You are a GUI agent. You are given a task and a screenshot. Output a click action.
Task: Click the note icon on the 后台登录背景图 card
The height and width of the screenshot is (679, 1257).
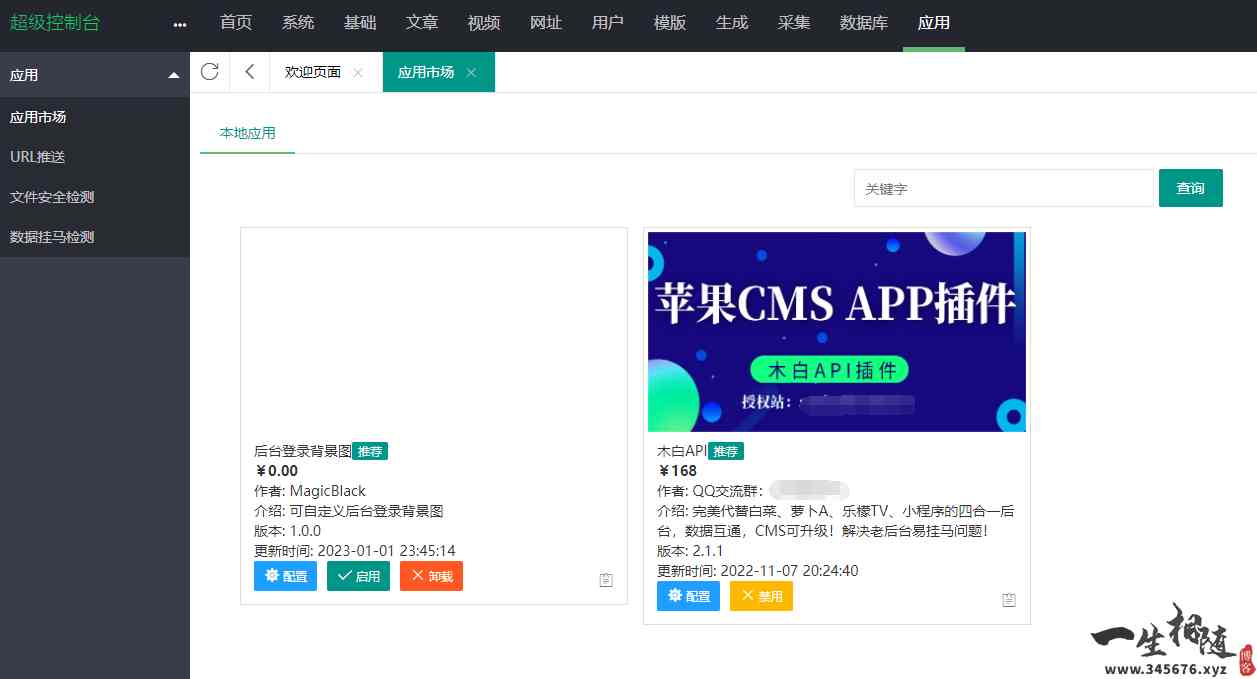pos(606,579)
